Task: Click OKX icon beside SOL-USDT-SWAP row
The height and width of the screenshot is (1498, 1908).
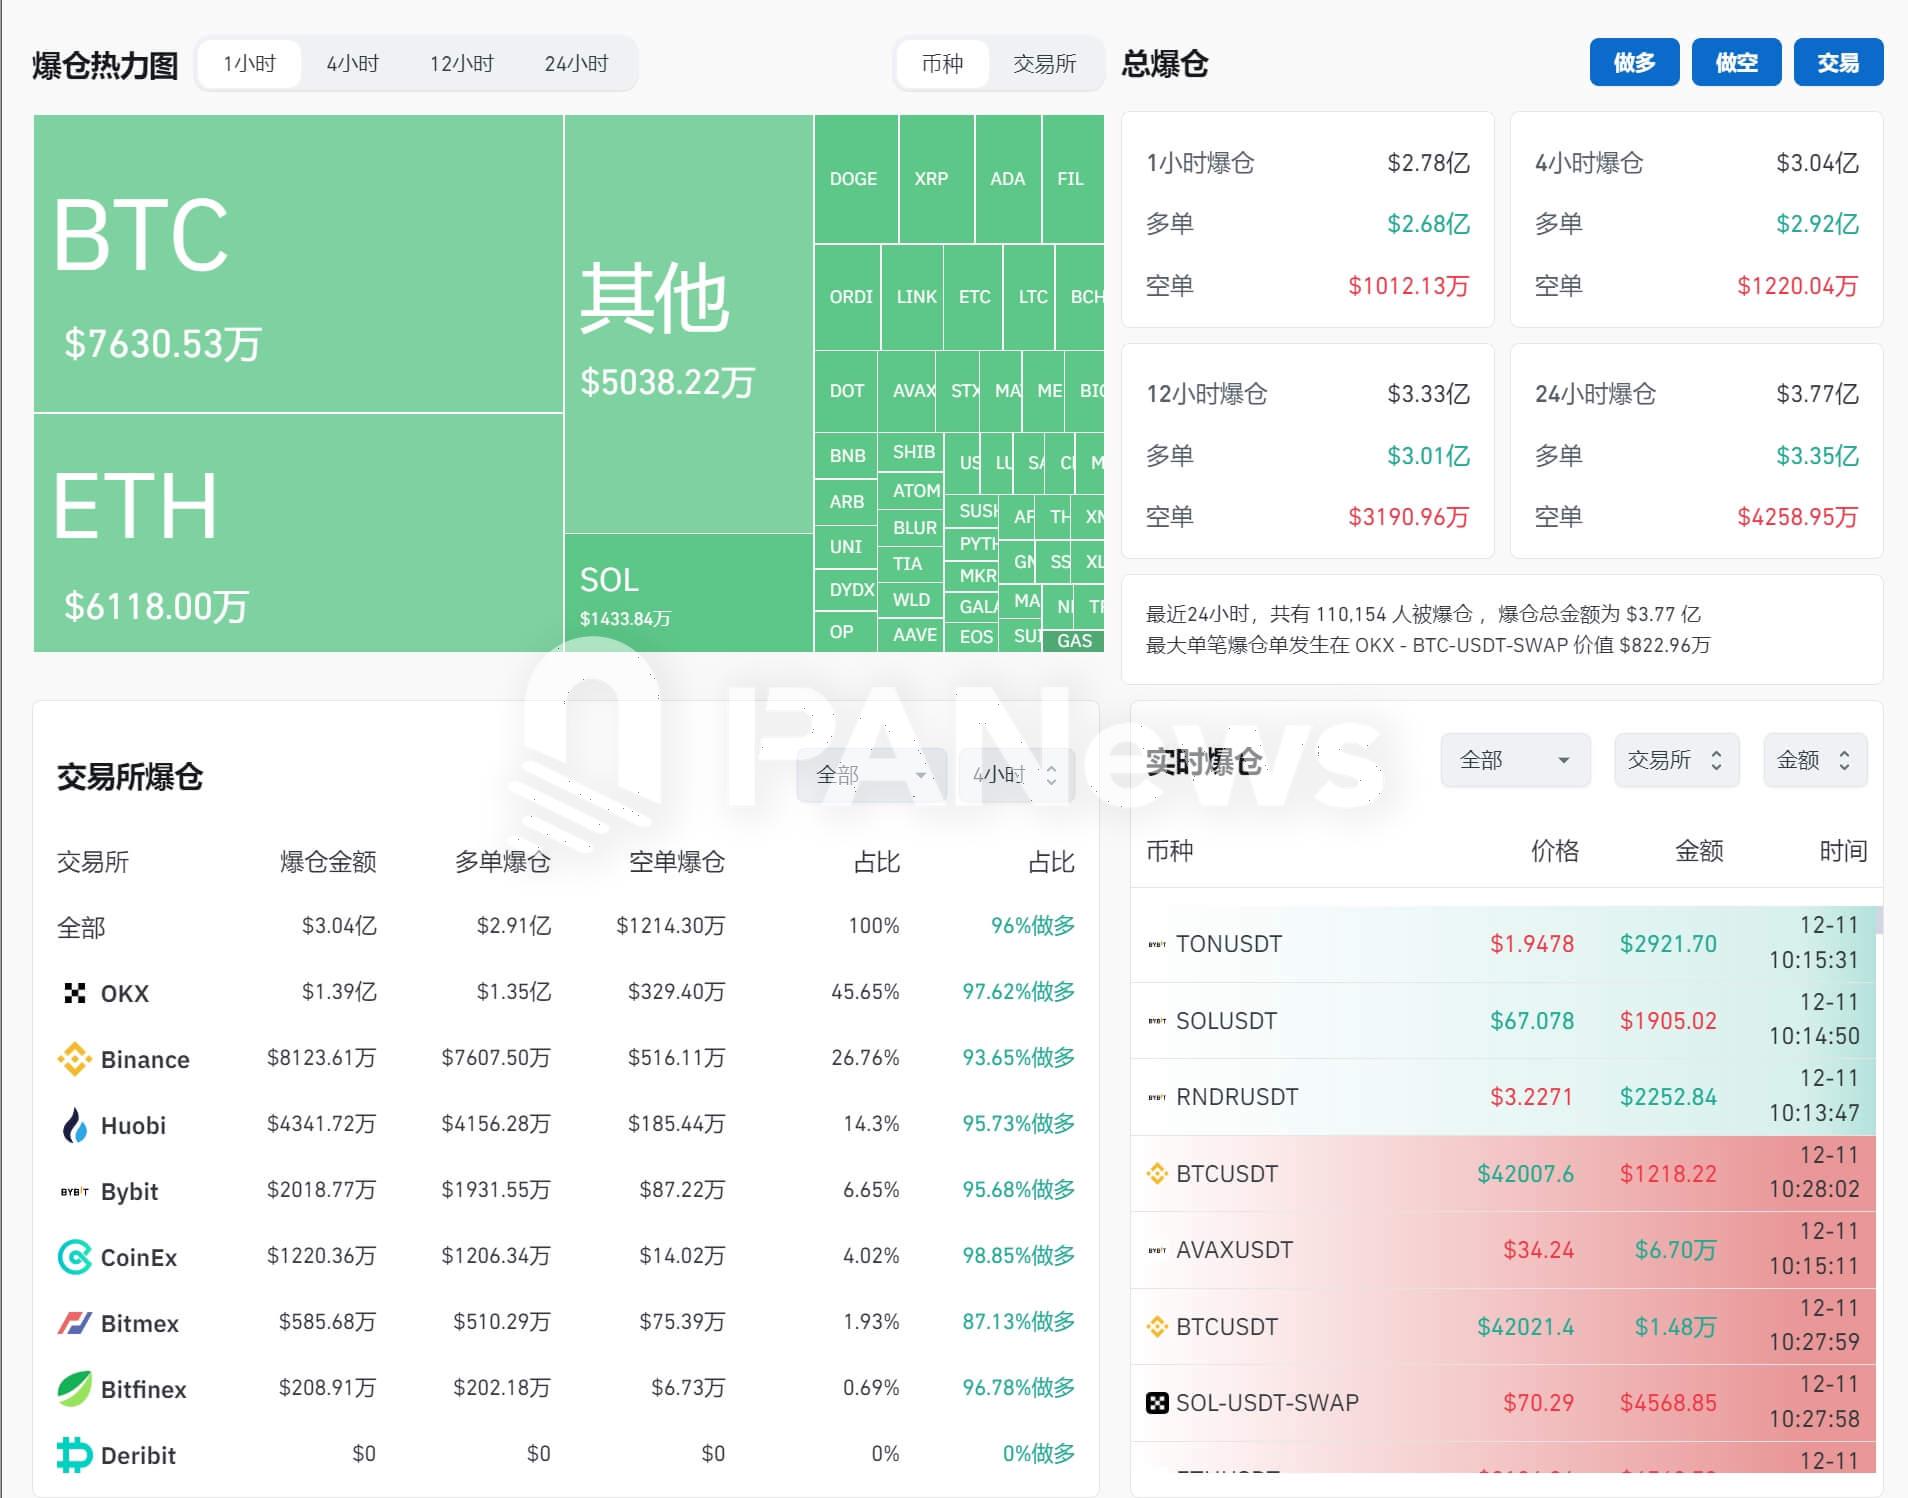Action: [1157, 1403]
